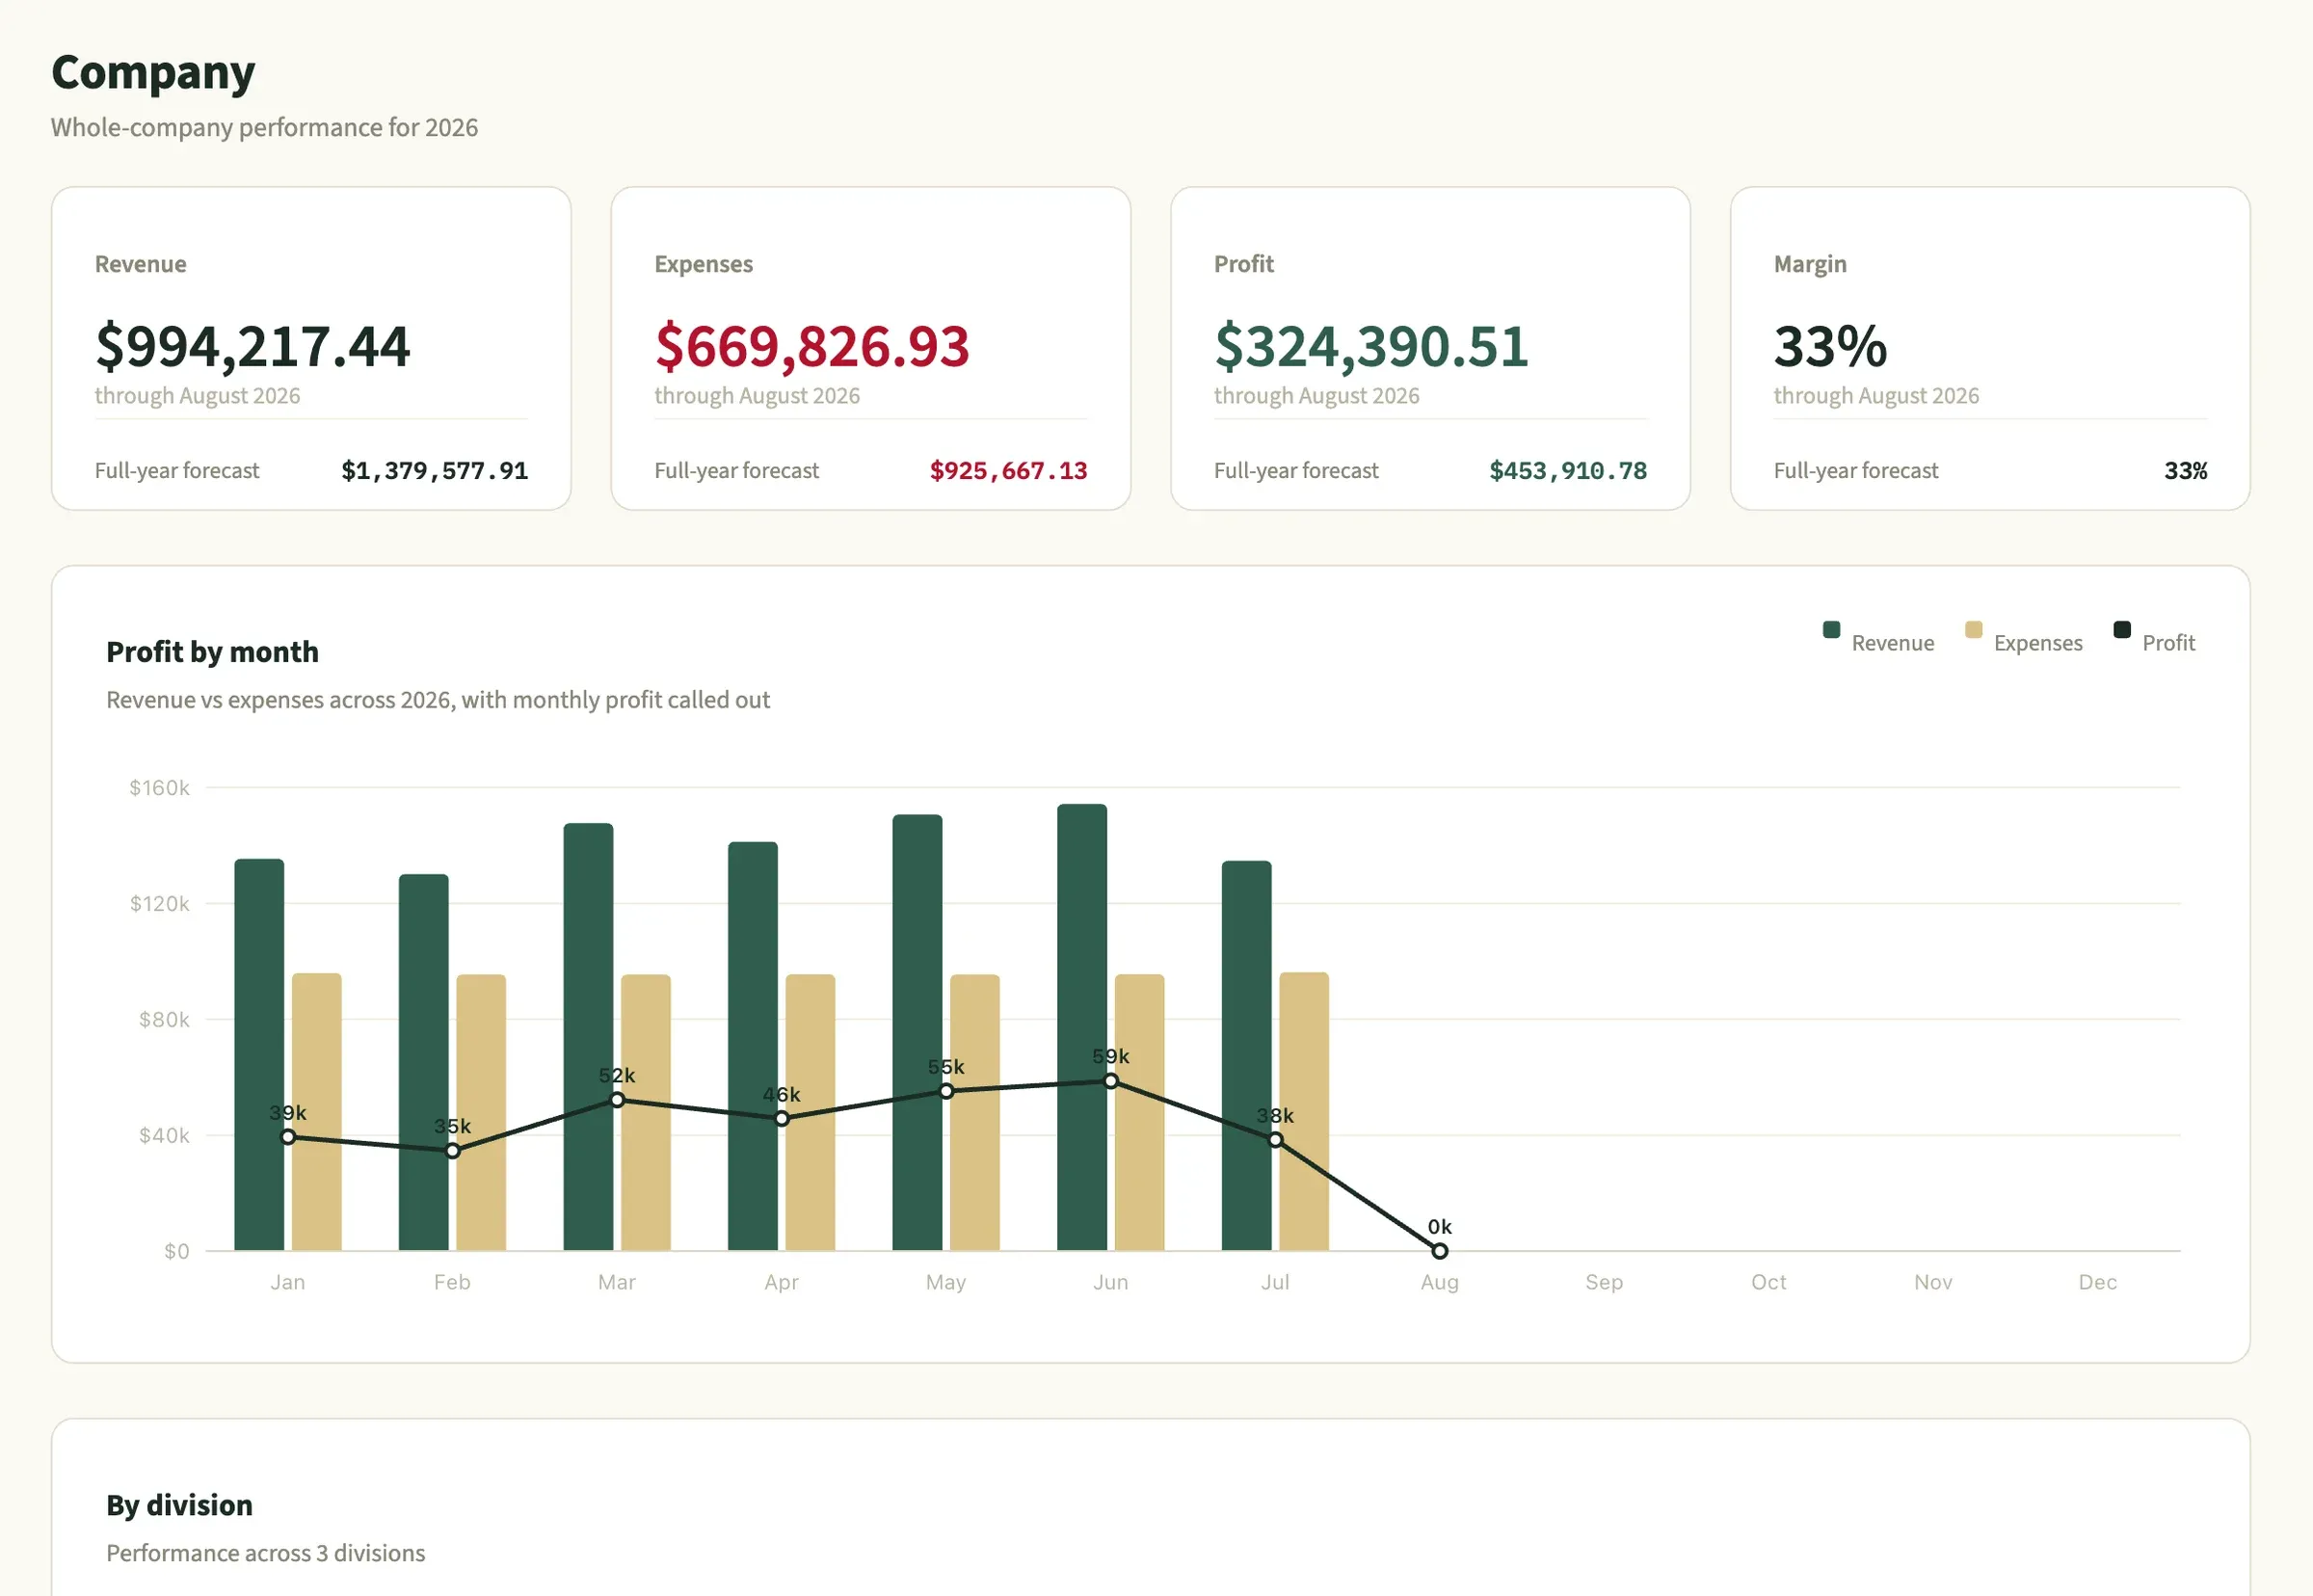
Task: Click the June revenue bar
Action: (1081, 1027)
